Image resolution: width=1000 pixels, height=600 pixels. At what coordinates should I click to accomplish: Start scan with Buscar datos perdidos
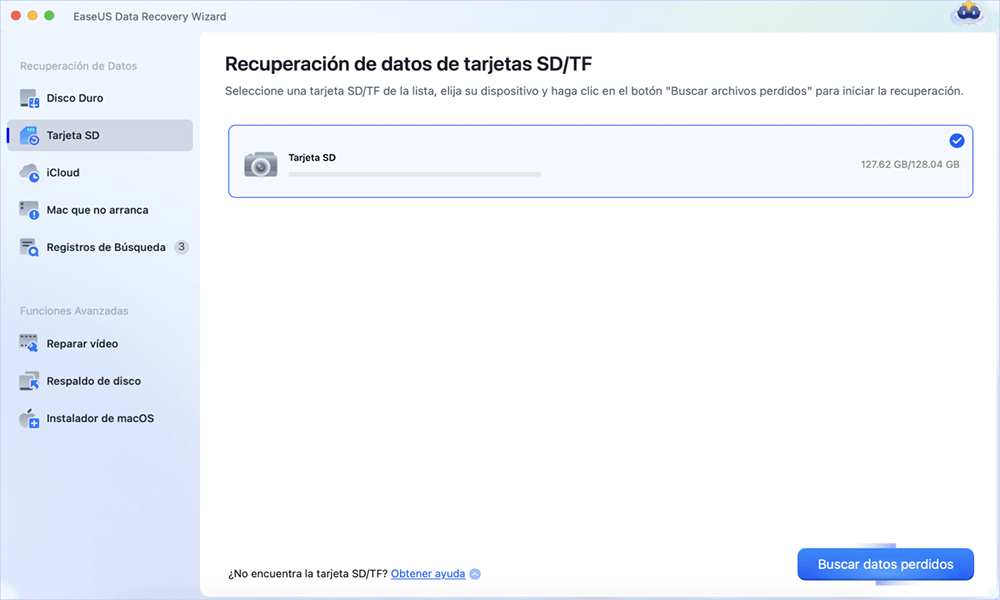pyautogui.click(x=885, y=564)
